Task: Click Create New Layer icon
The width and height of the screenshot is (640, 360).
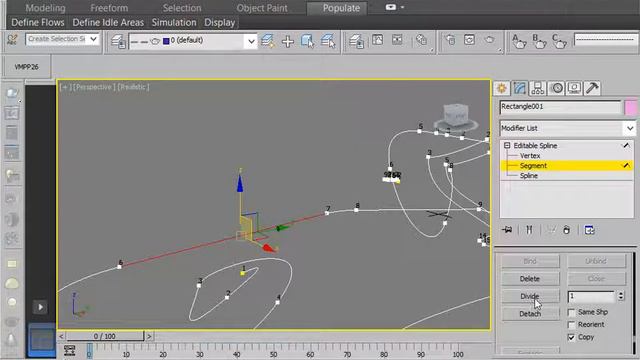Action: pos(268,41)
